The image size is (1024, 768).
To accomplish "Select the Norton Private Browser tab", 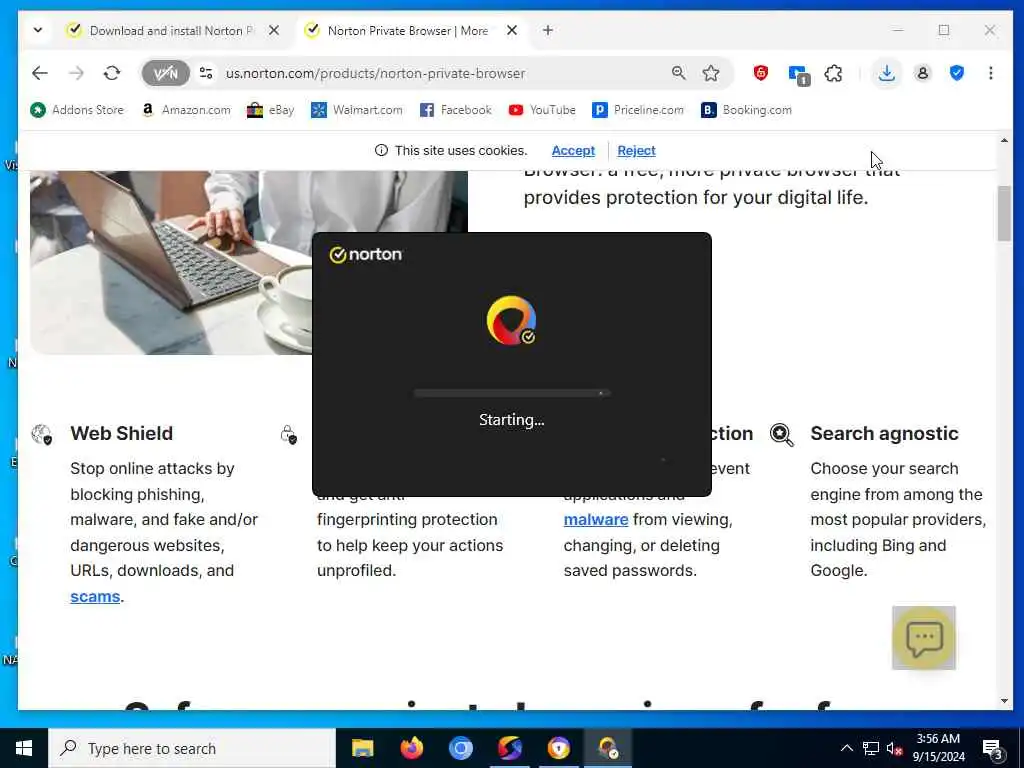I will click(408, 31).
